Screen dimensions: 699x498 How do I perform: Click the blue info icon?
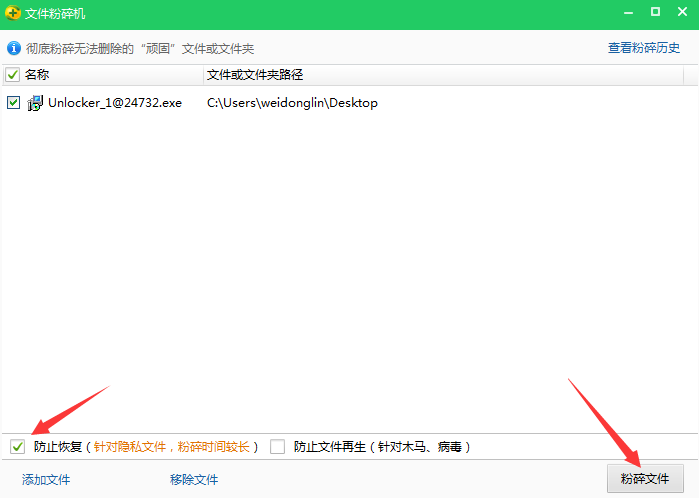coord(14,48)
